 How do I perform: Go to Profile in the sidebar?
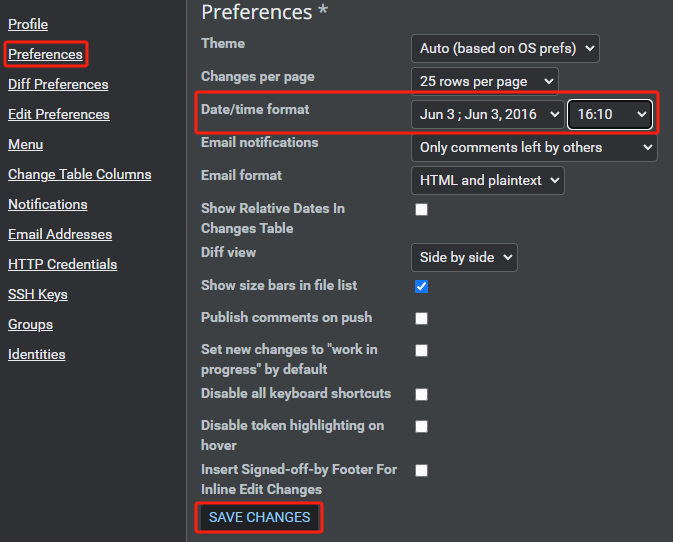[28, 24]
